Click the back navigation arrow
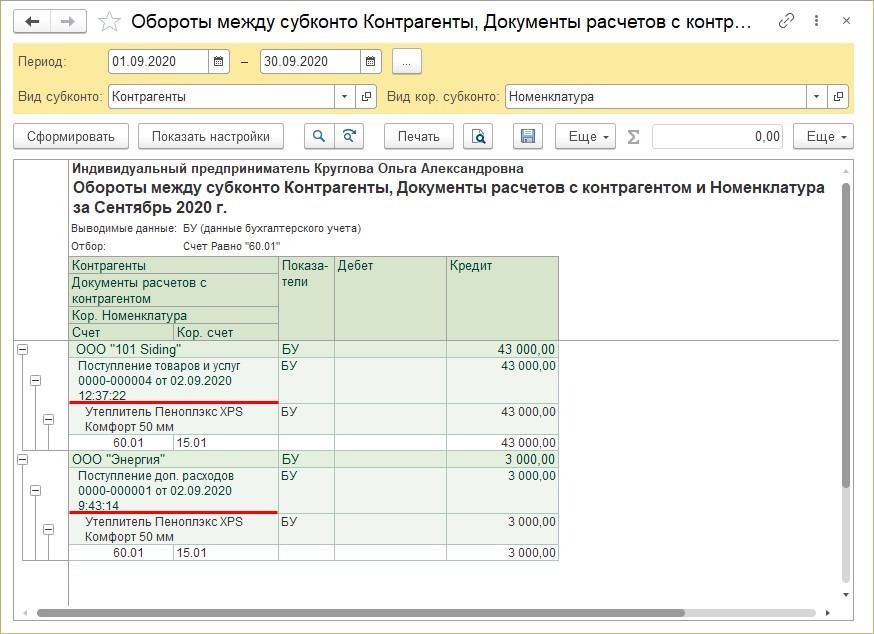 click(x=33, y=21)
